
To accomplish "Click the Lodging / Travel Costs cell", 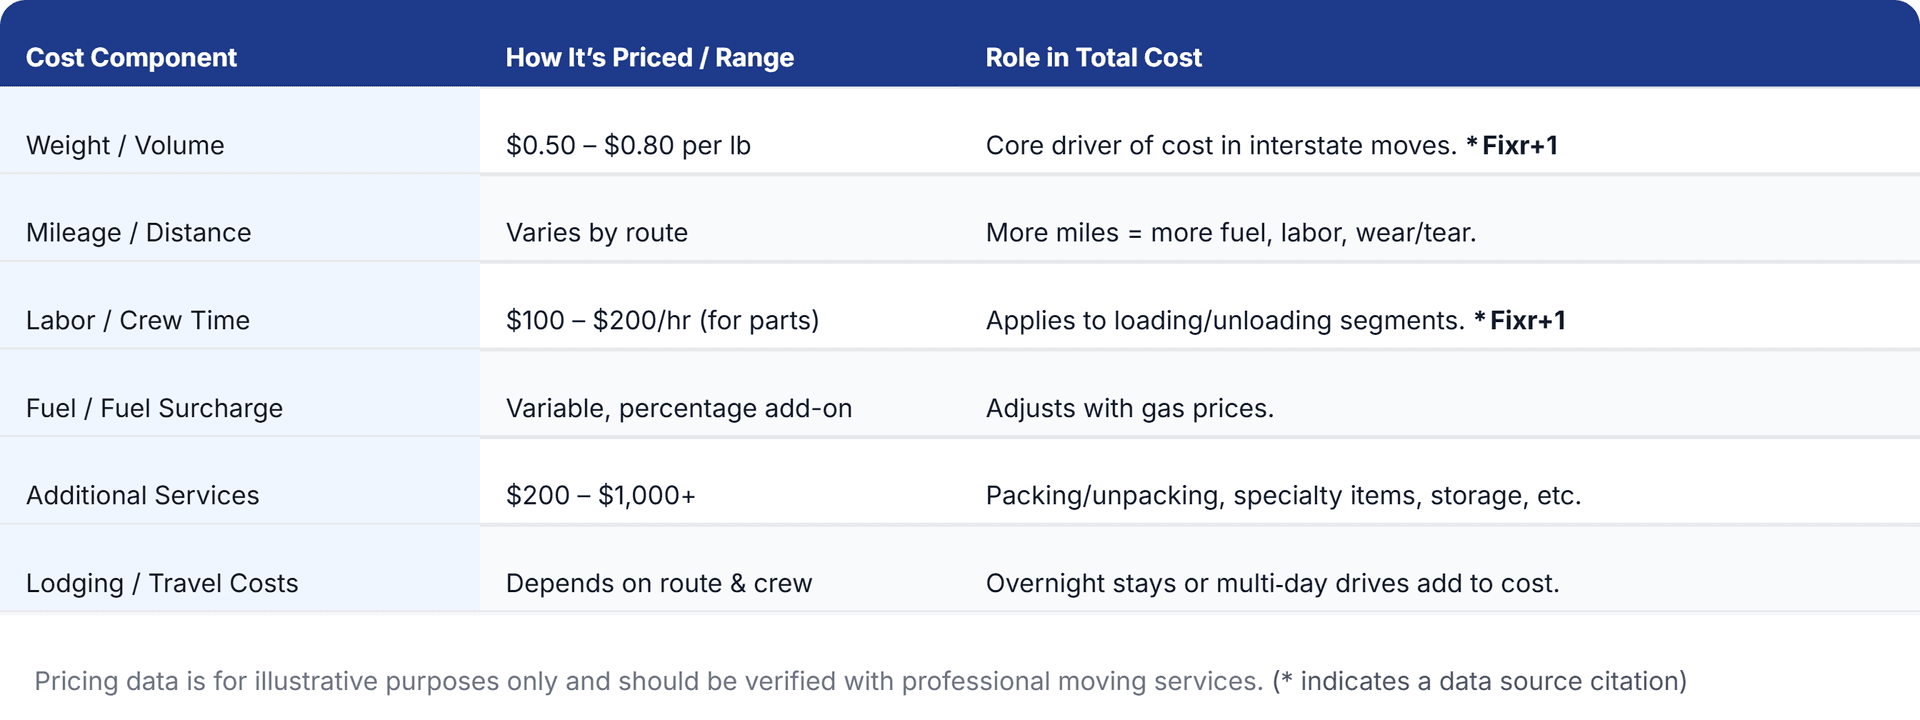I will (162, 583).
